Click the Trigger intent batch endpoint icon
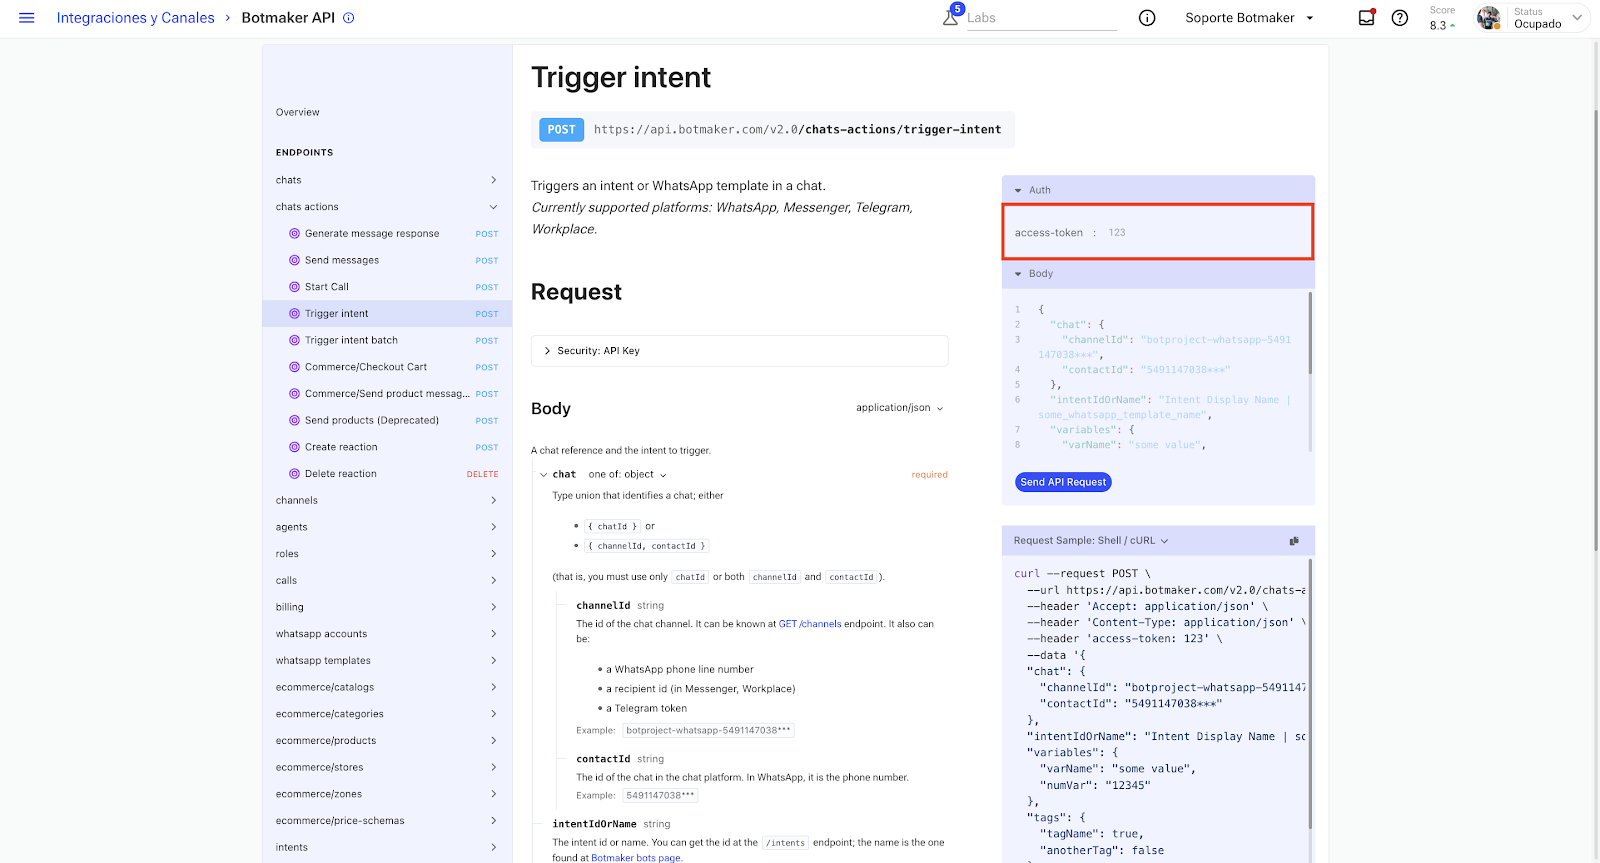Screen dimensions: 1600x863 (294, 340)
